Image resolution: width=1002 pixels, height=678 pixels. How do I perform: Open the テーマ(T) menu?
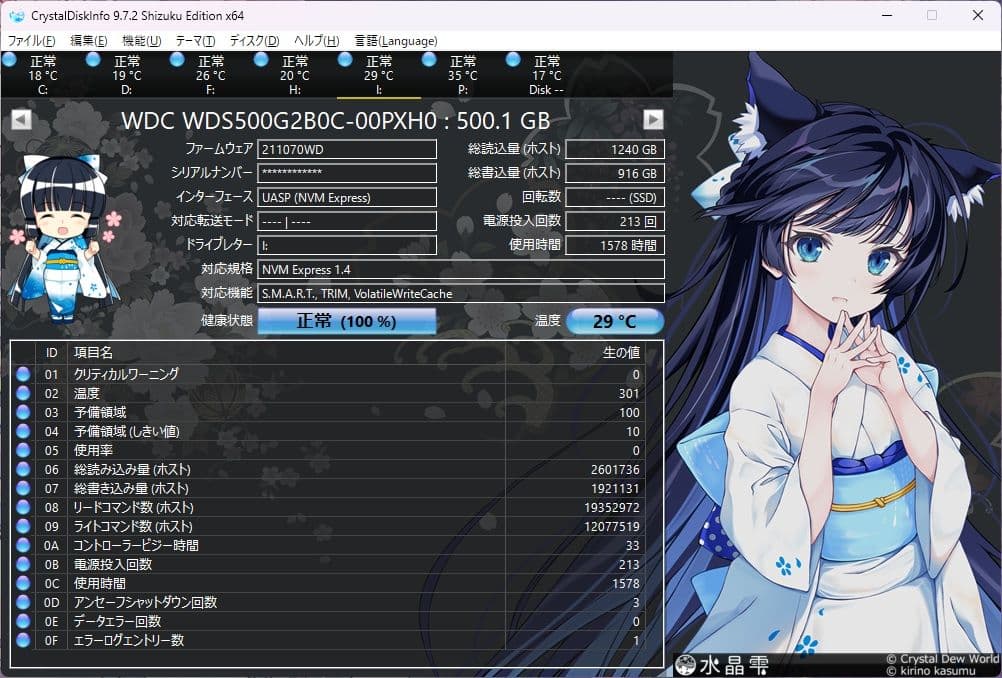point(195,41)
